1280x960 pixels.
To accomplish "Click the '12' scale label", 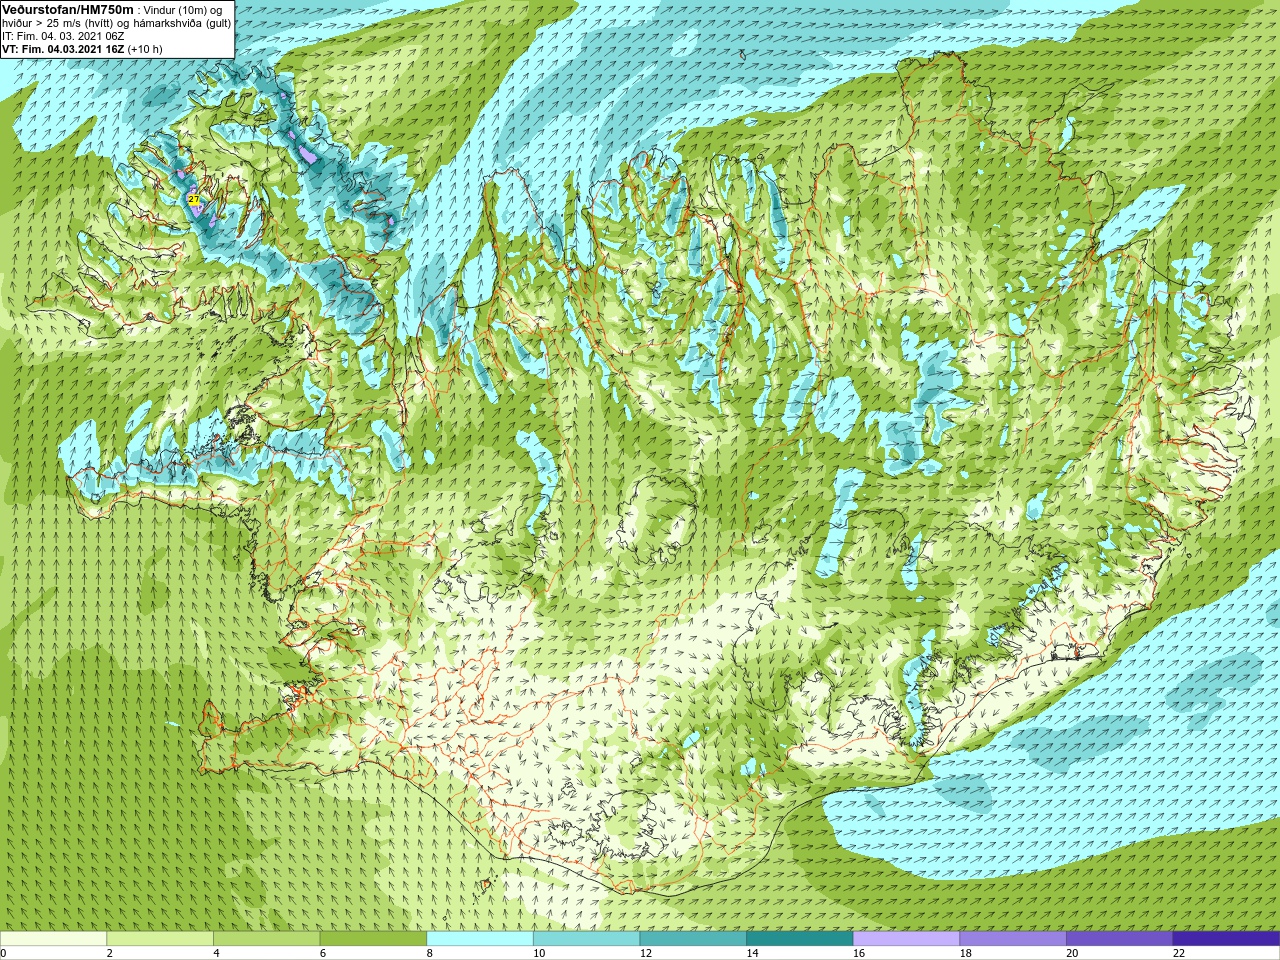I will coord(646,953).
